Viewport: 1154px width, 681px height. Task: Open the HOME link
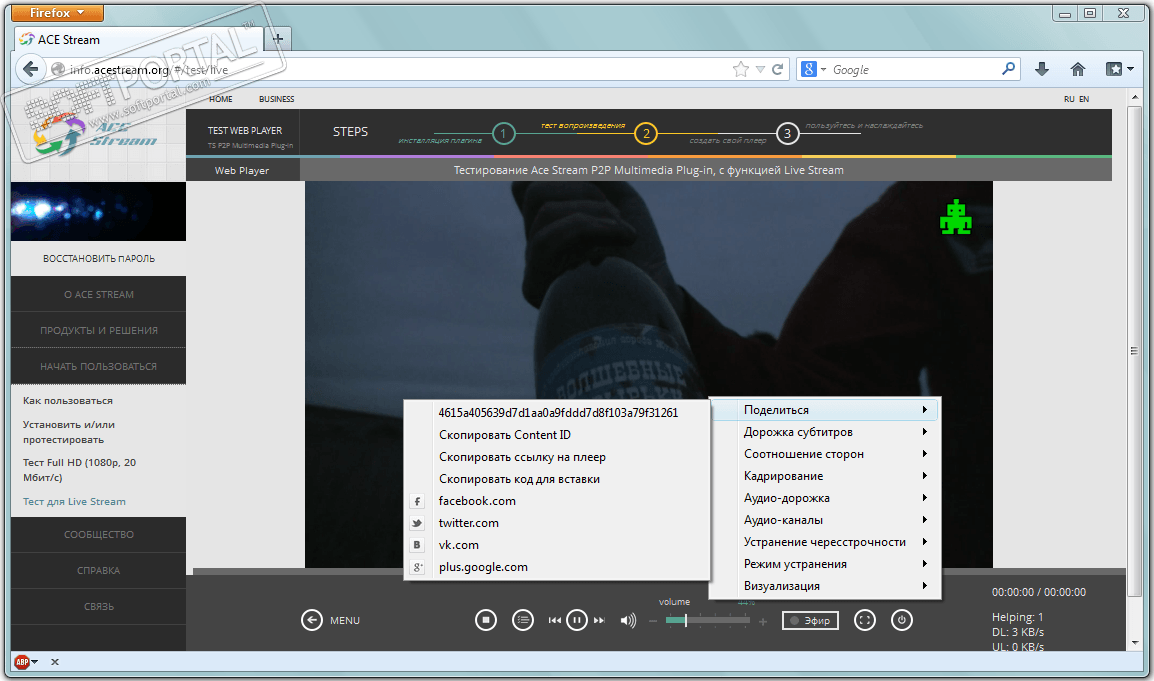click(220, 99)
